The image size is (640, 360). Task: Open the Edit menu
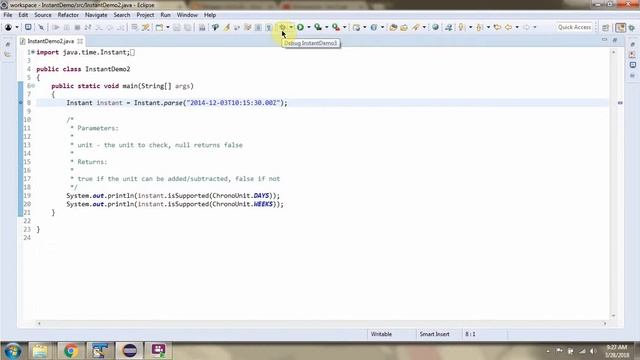point(23,15)
